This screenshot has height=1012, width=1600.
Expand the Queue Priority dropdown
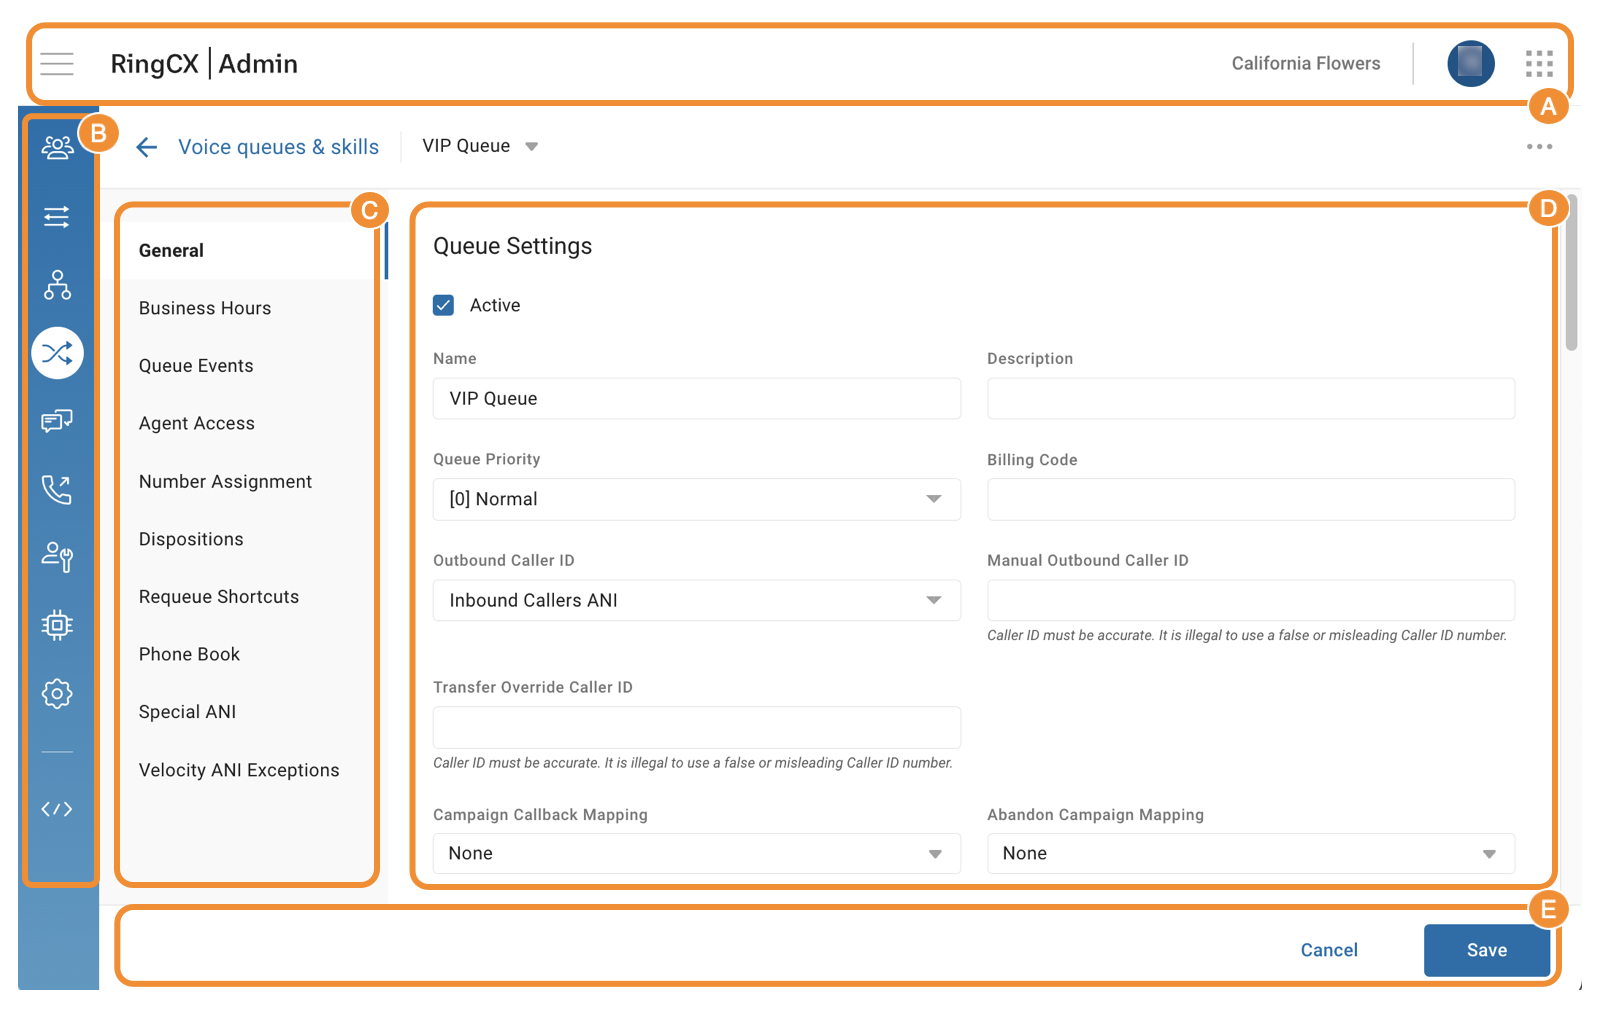(x=696, y=499)
